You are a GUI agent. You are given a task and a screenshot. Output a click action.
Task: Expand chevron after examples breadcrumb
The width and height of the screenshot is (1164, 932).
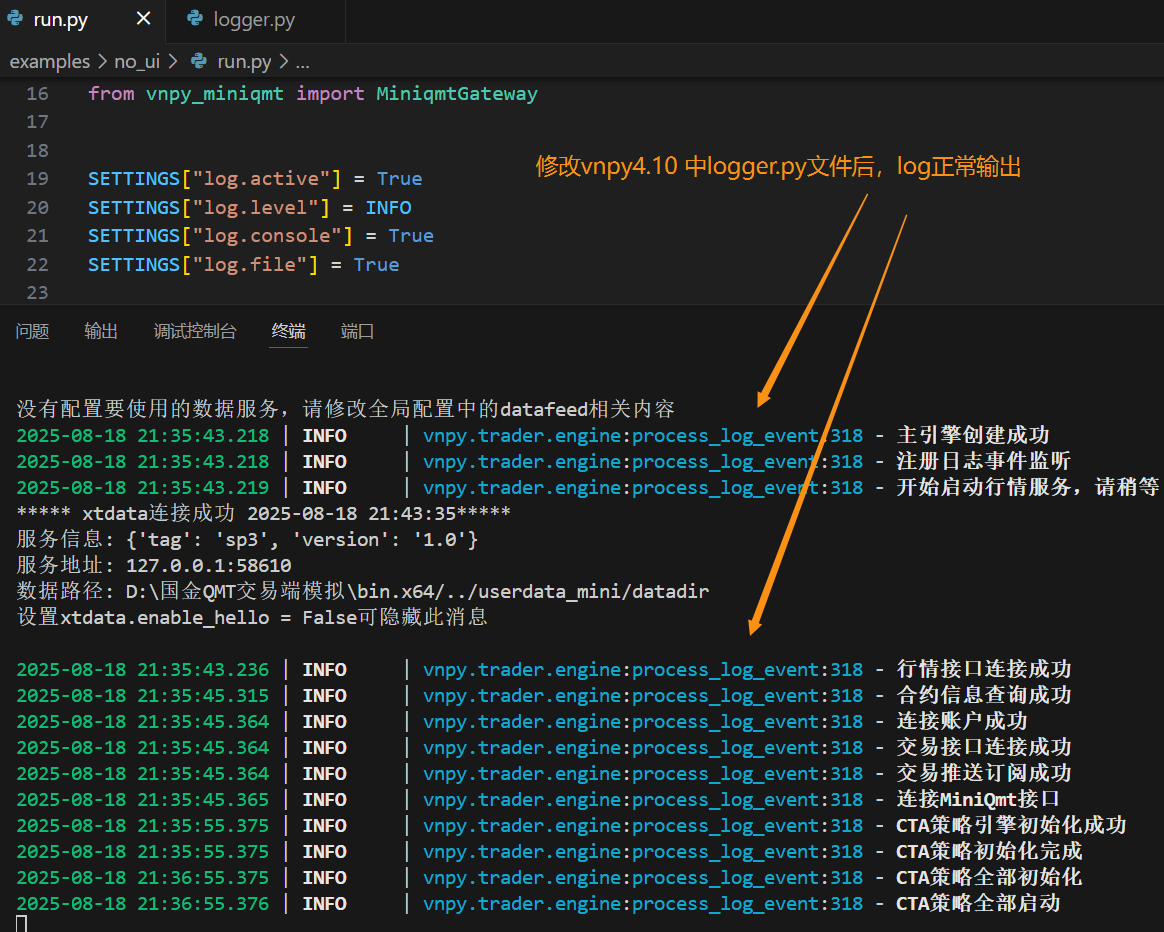(102, 61)
